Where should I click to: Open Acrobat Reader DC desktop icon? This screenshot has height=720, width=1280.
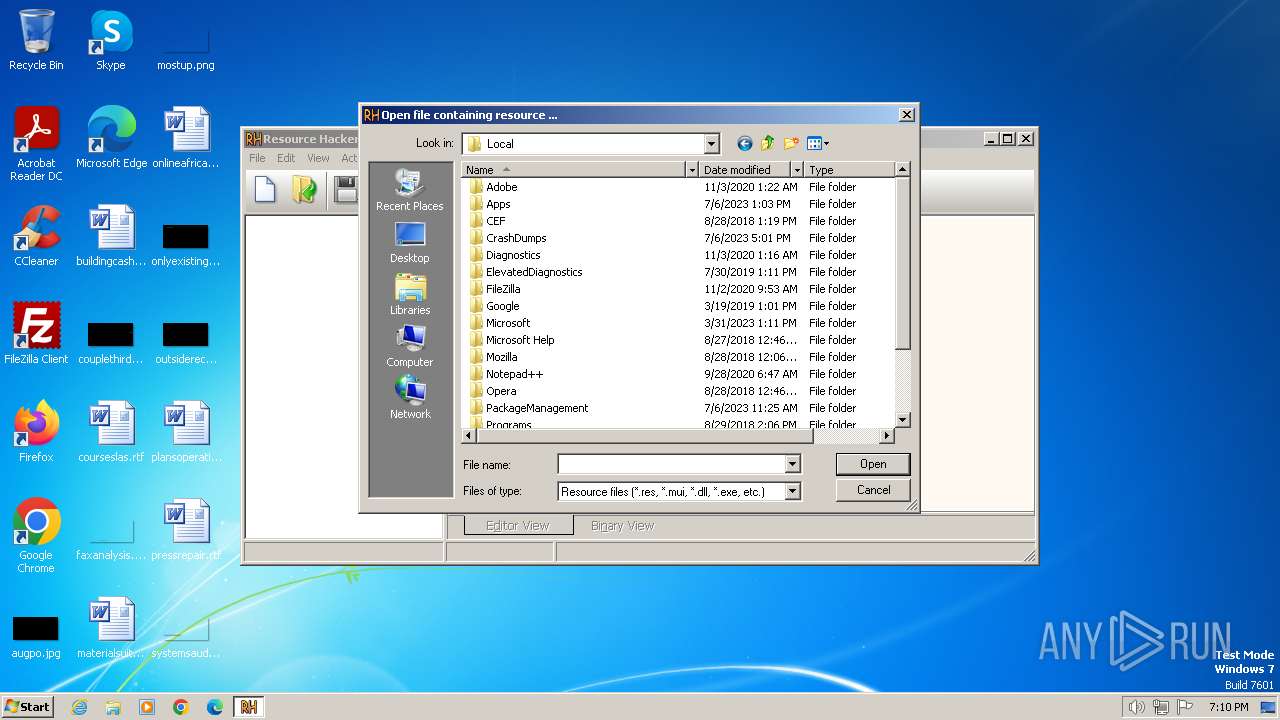coord(36,144)
